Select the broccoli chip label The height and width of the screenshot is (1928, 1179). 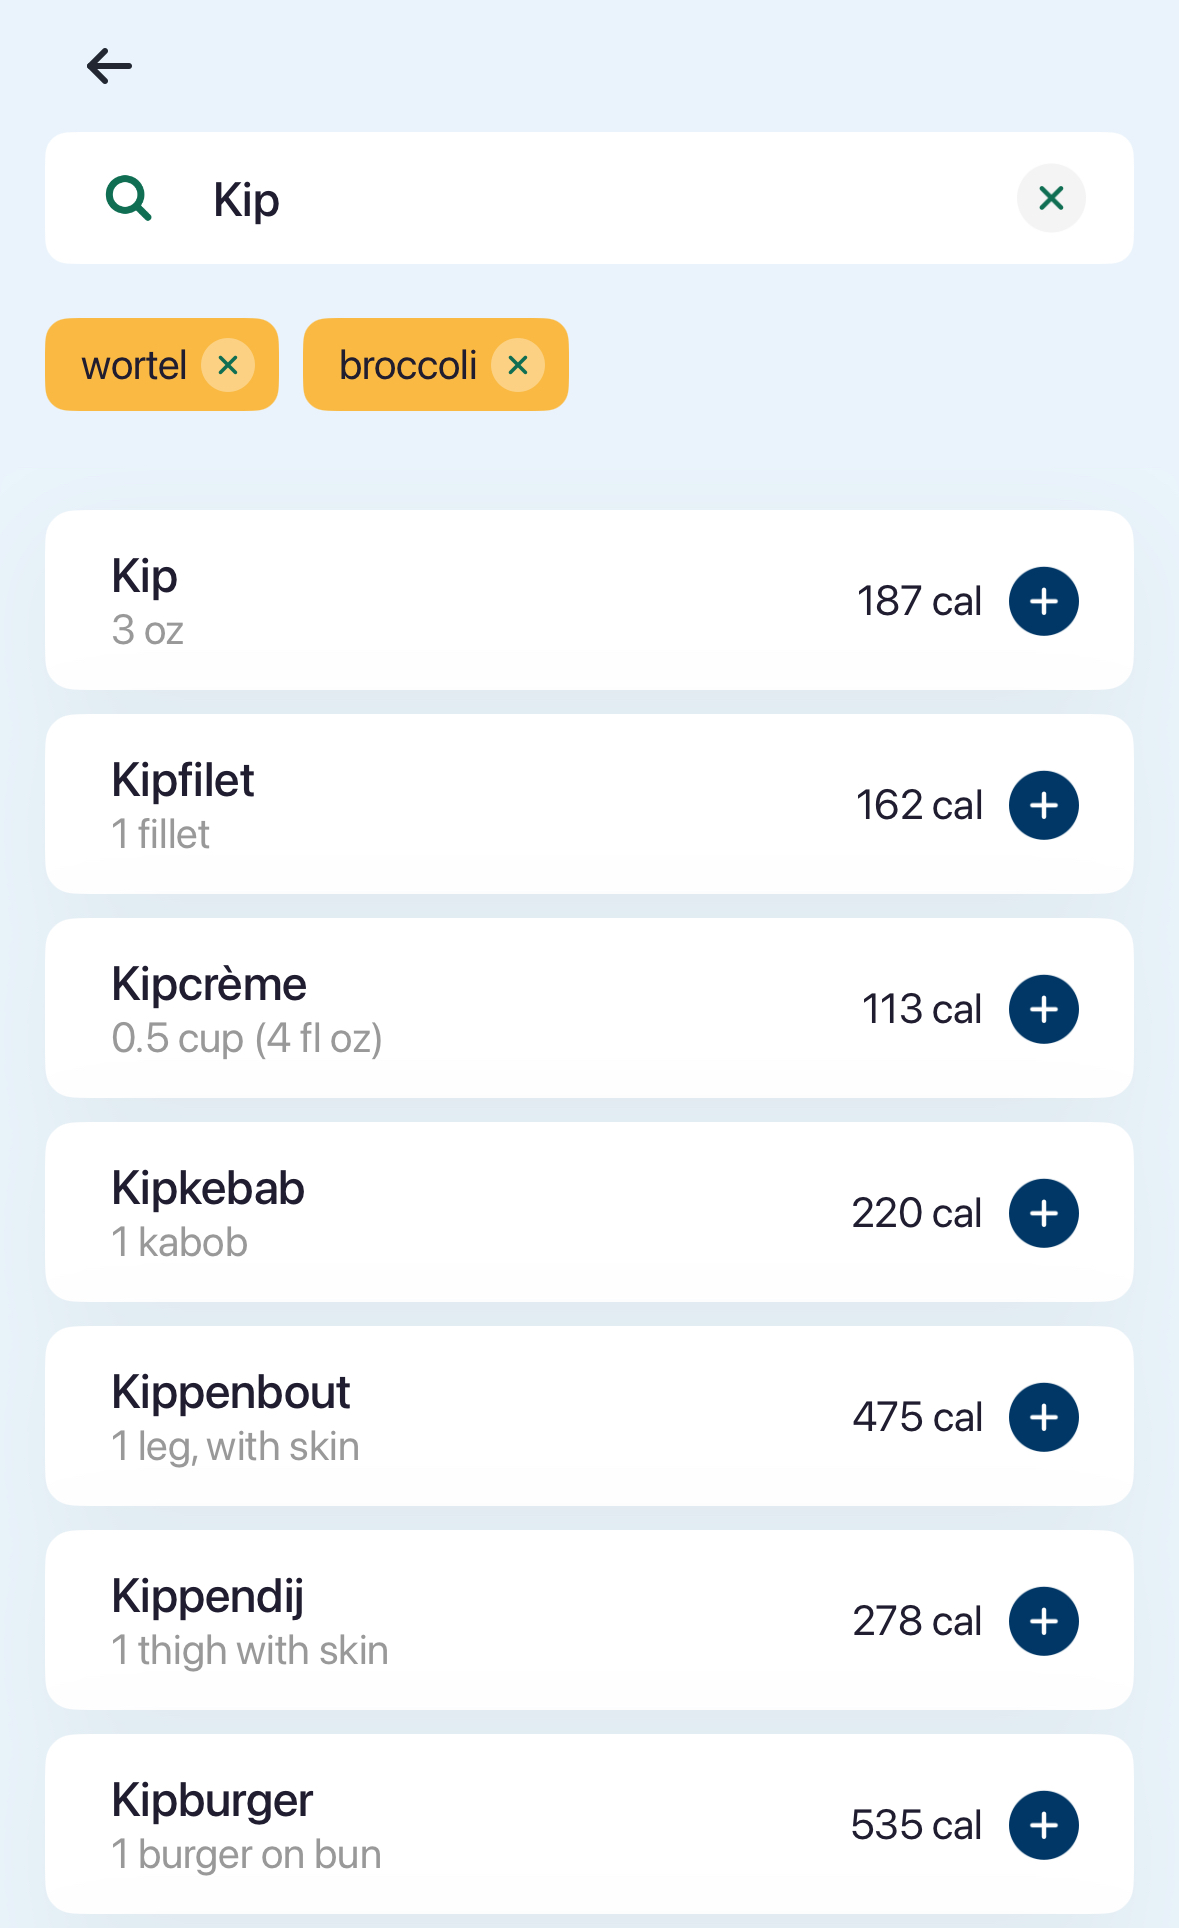pyautogui.click(x=408, y=366)
